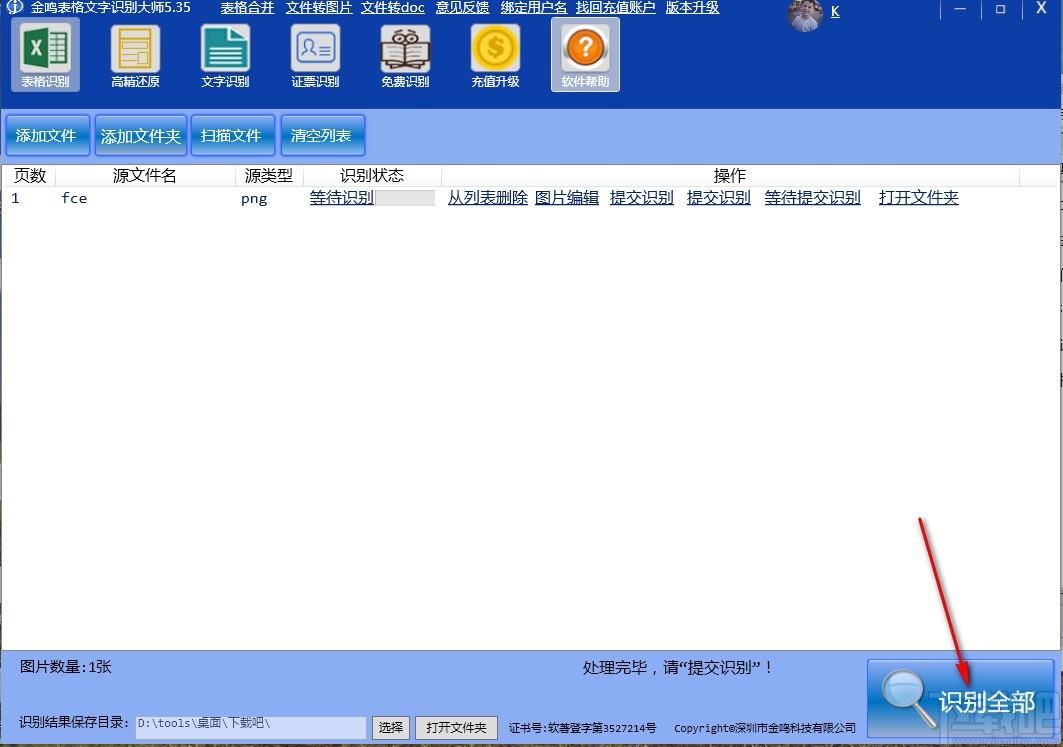Submit recognition with the 提交识别 link
This screenshot has width=1063, height=747.
coord(642,197)
